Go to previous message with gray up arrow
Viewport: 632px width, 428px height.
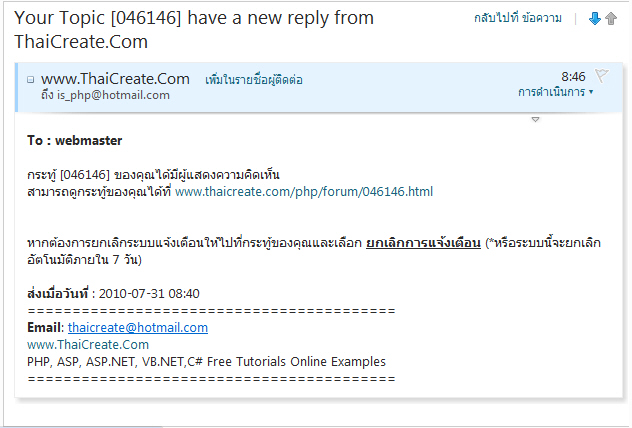point(610,18)
